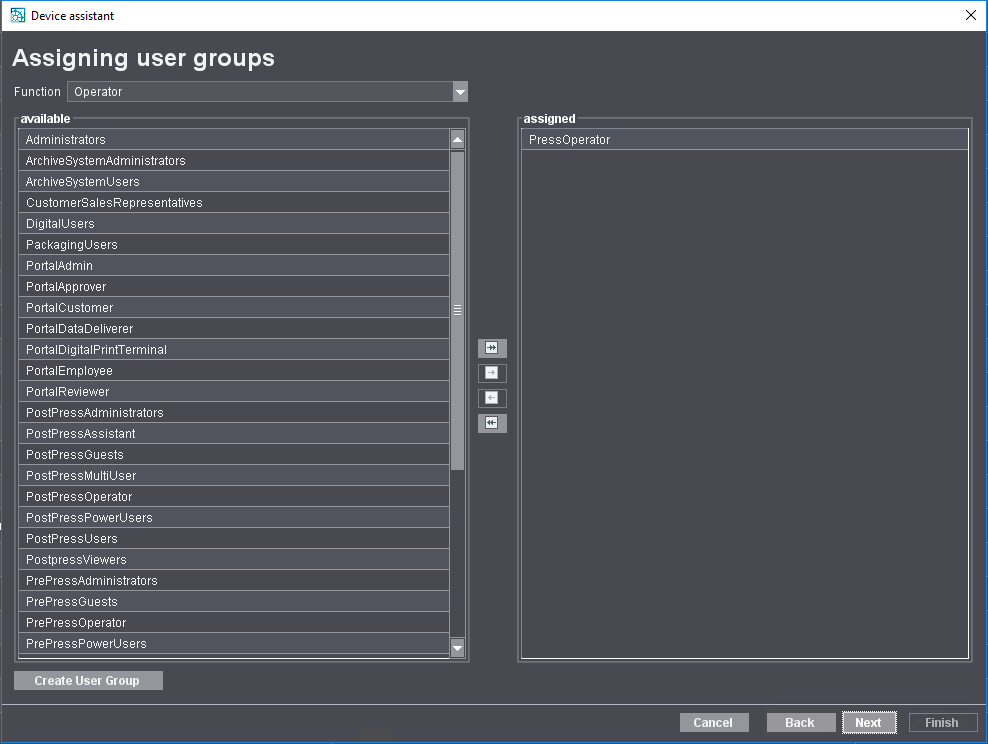Click the scrollbar up arrow icon

(x=457, y=138)
